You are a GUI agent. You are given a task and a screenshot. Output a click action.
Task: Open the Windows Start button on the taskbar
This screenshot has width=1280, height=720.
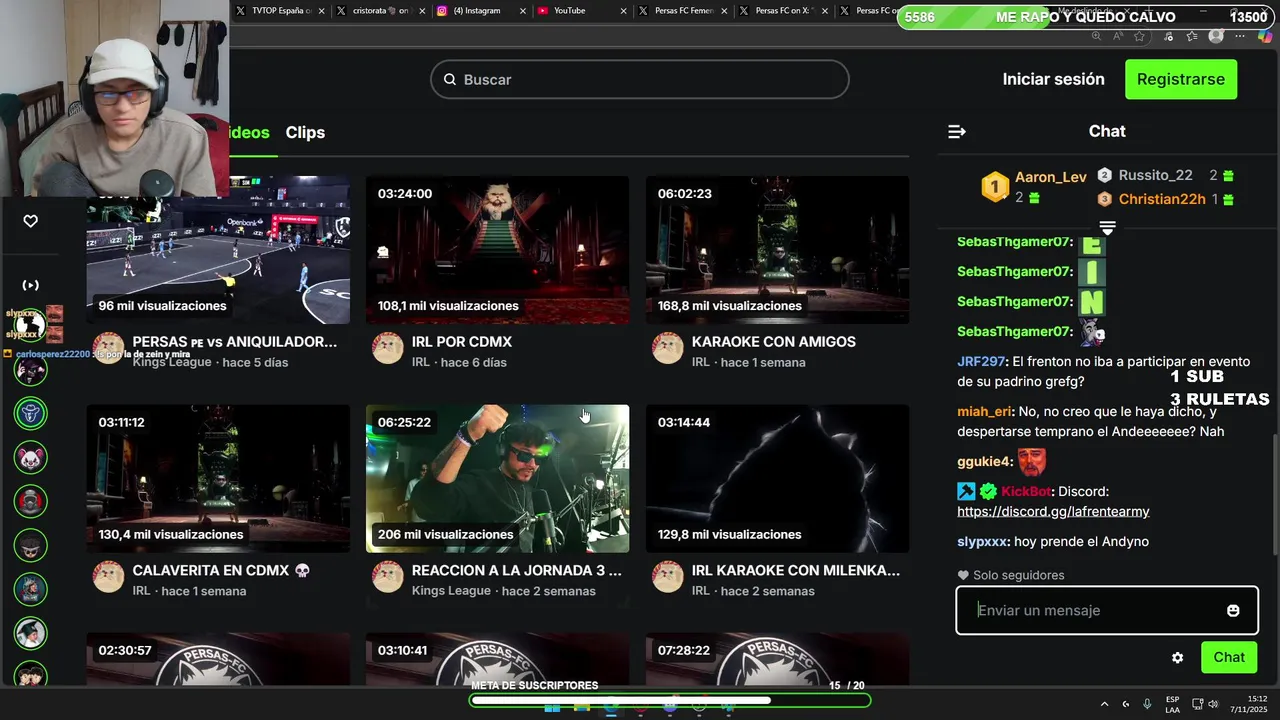click(x=552, y=708)
